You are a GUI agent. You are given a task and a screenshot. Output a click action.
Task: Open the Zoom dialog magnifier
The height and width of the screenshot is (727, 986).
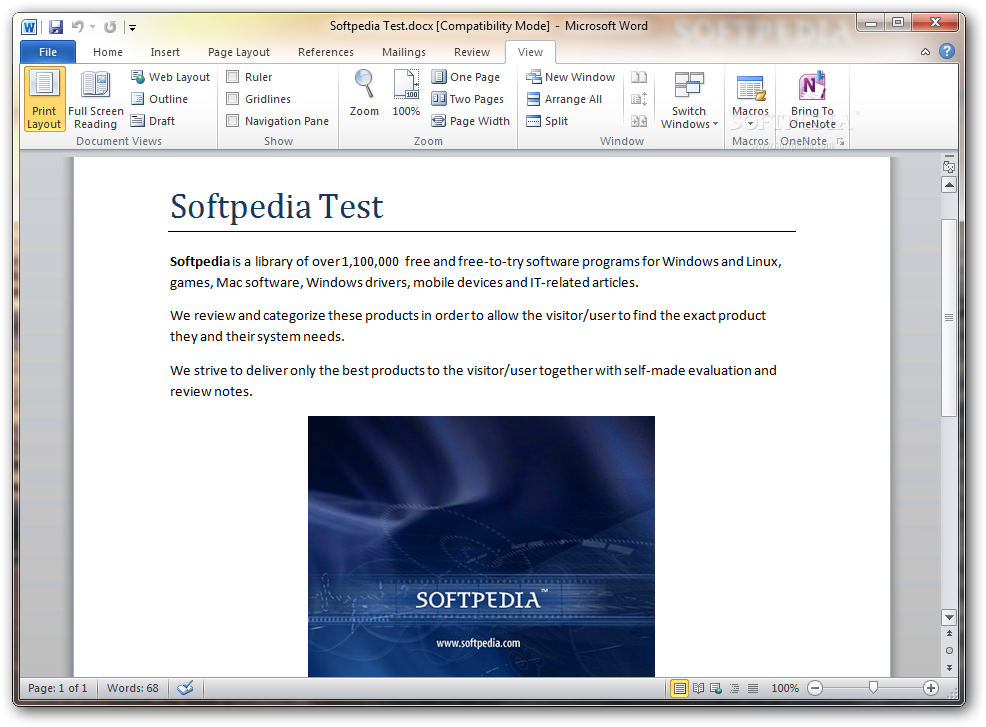(x=364, y=93)
